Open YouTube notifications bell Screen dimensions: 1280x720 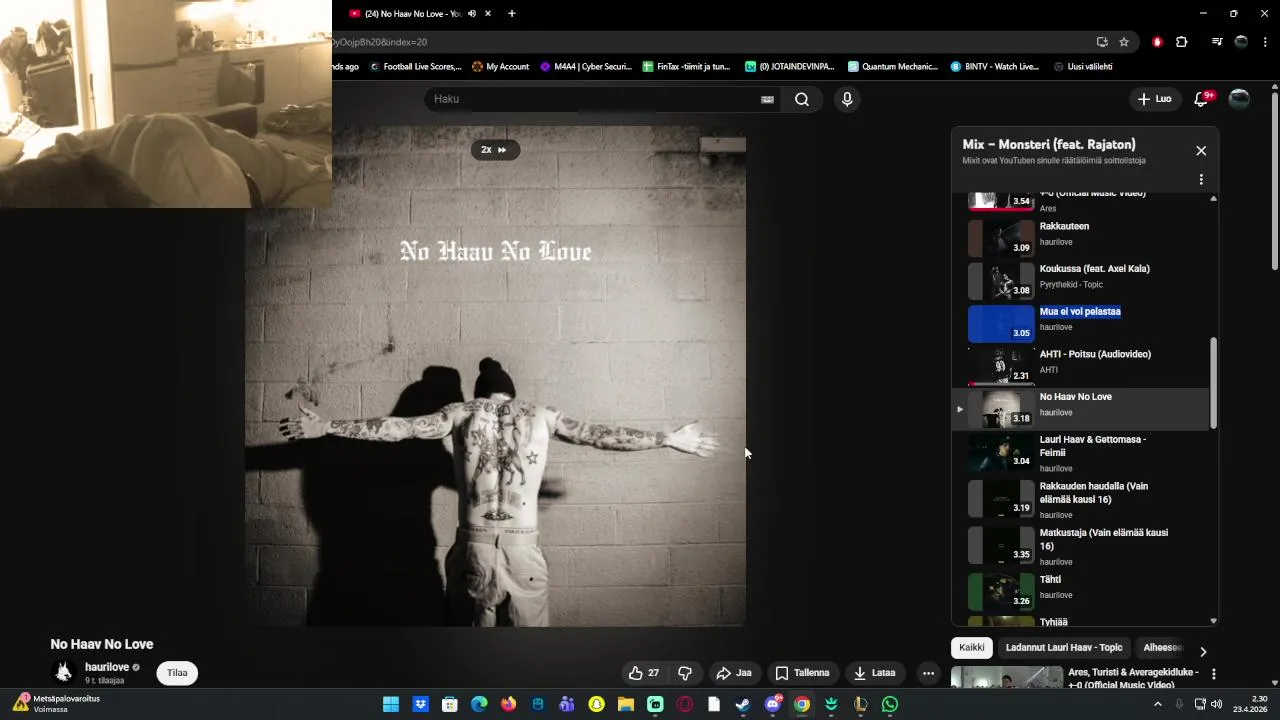click(x=1202, y=99)
